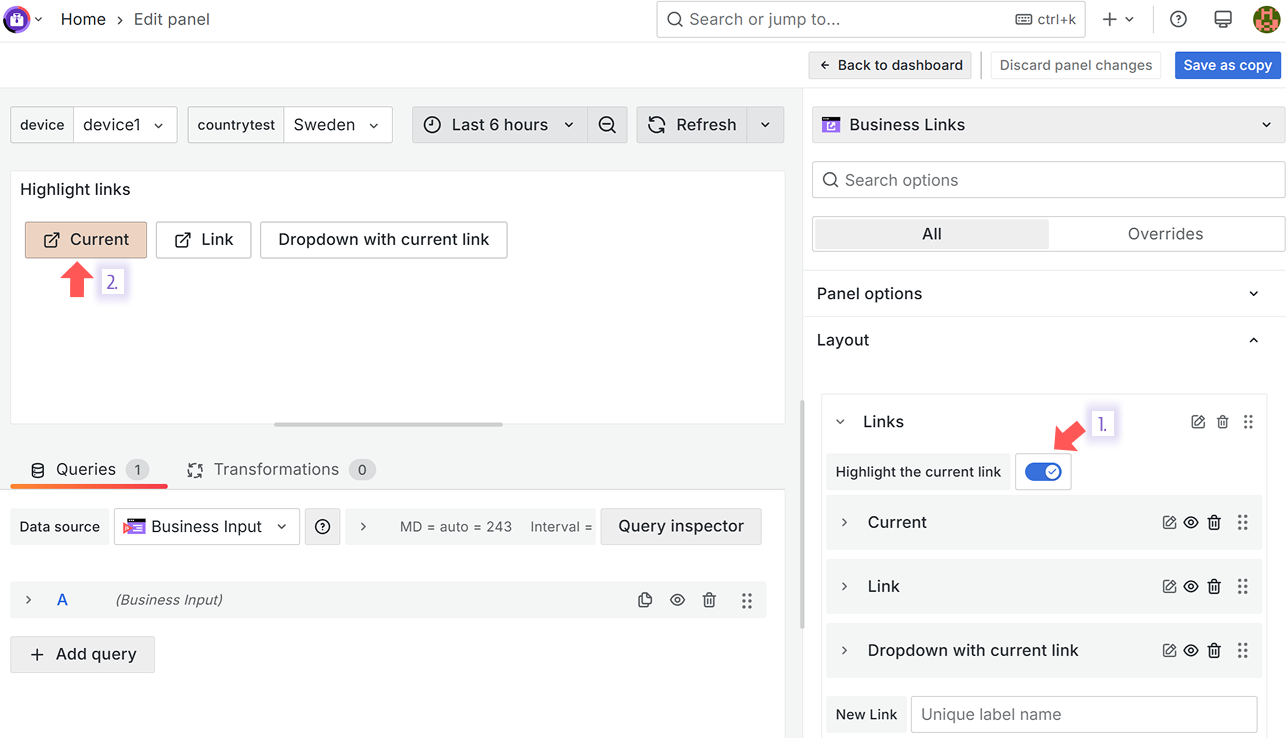Remove query A trash icon
Screen dimensions: 1286x738
[709, 600]
